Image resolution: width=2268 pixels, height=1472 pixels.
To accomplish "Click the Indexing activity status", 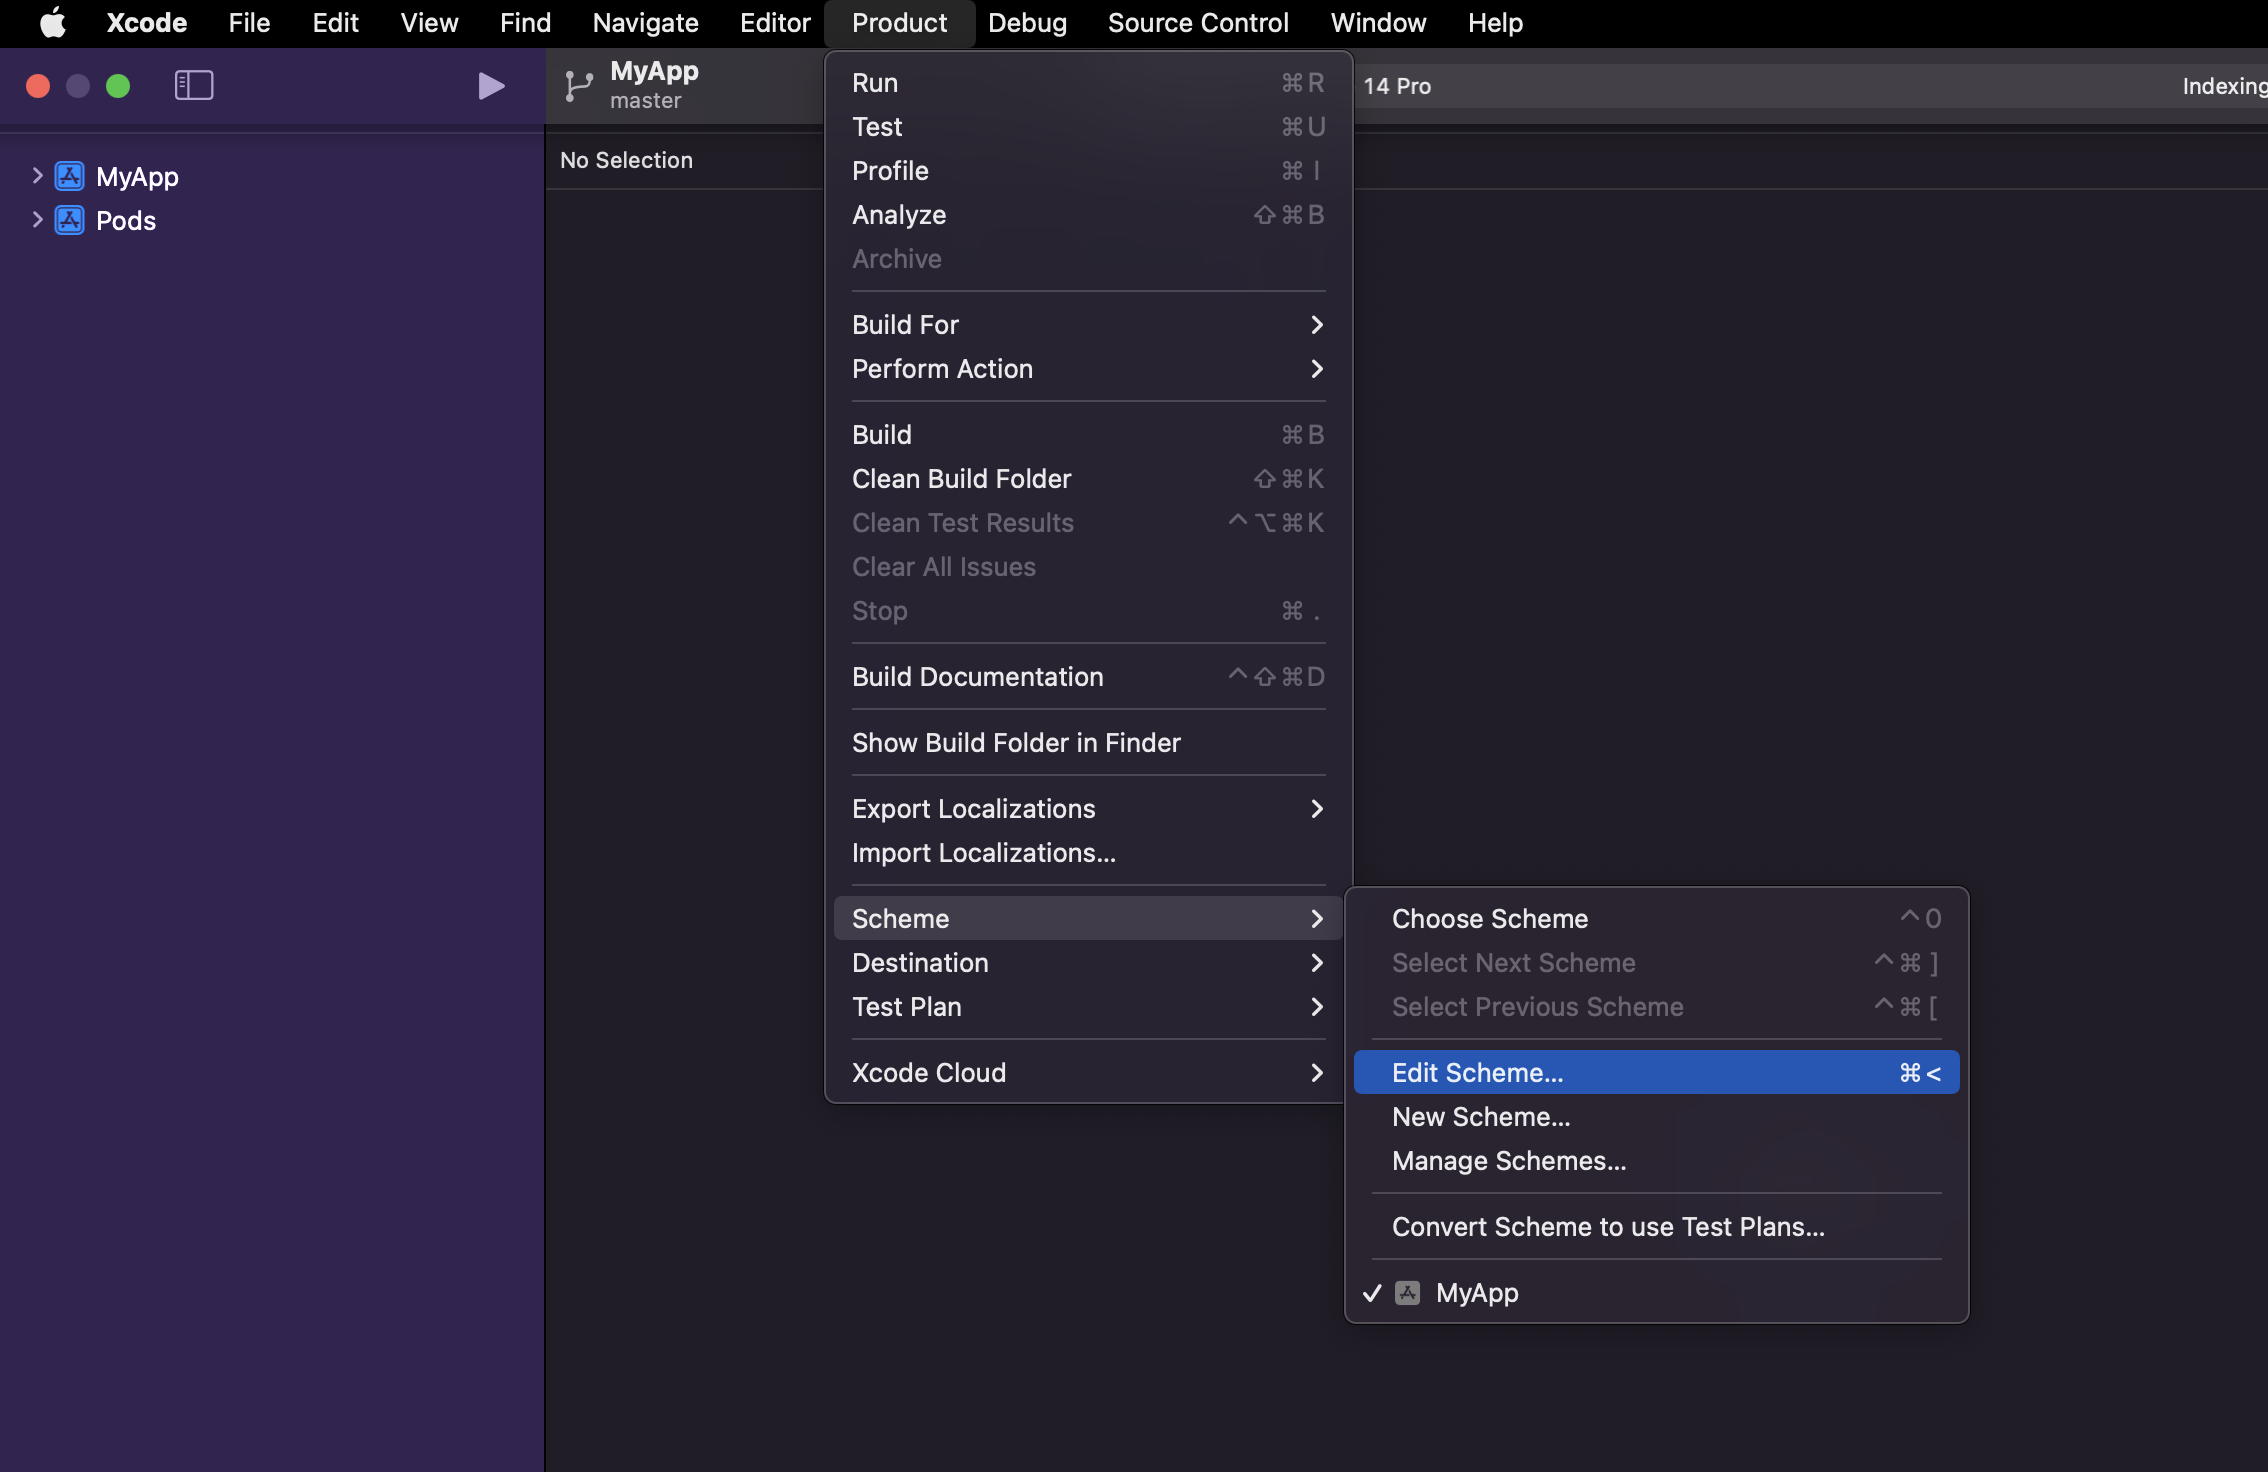I will coord(2224,86).
